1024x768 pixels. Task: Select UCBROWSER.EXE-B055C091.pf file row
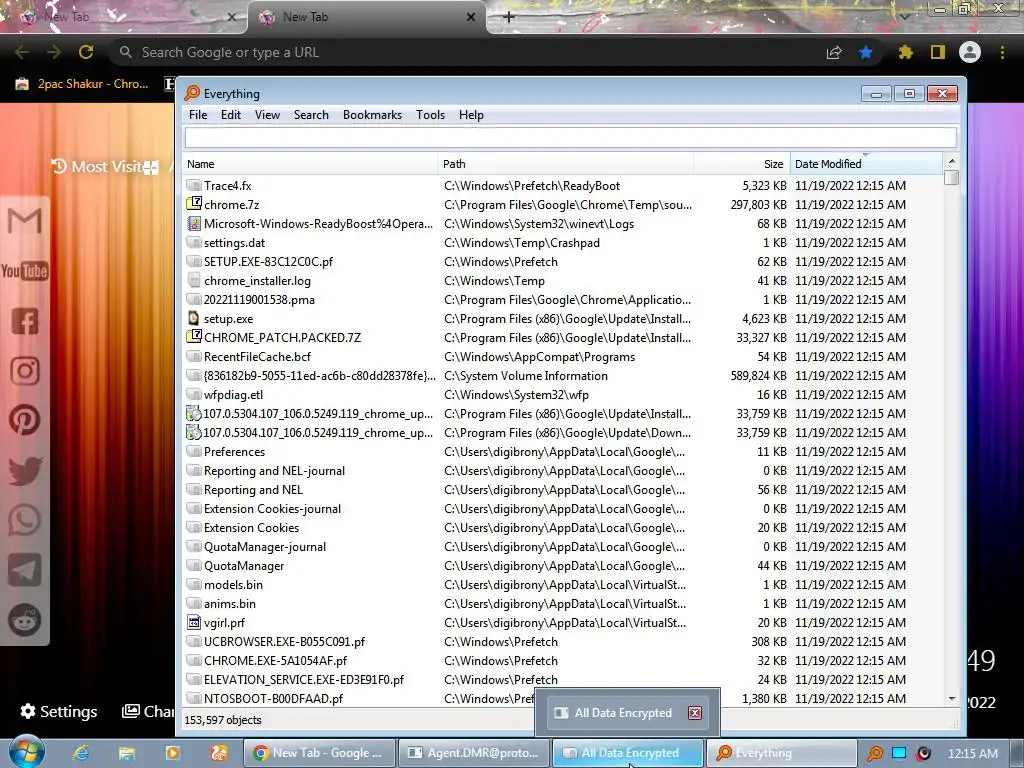[x=564, y=641]
